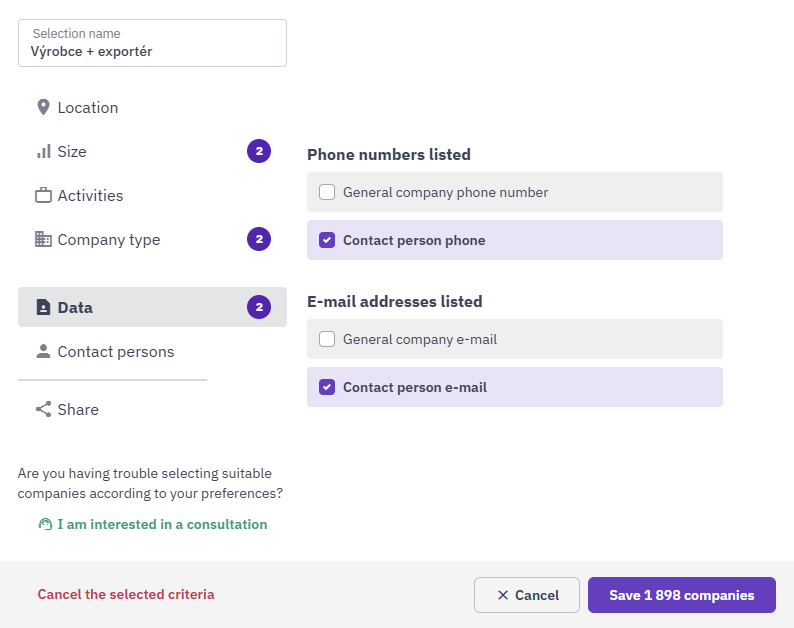Viewport: 794px width, 628px height.
Task: Click the Contact persons user icon
Action: point(43,352)
